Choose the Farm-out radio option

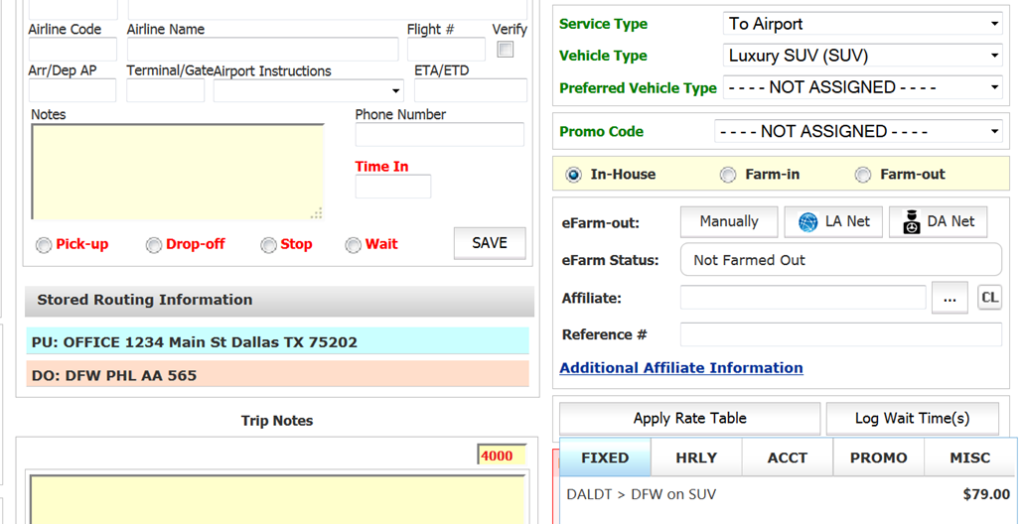tap(863, 175)
